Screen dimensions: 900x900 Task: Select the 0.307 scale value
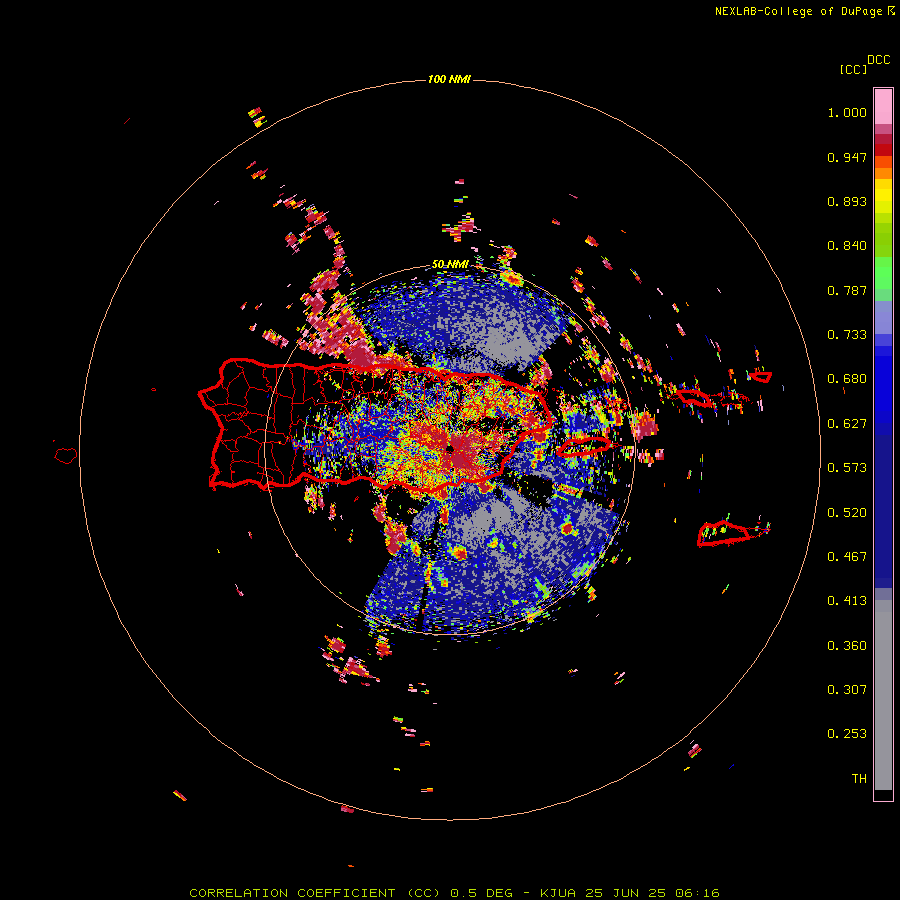coord(847,690)
